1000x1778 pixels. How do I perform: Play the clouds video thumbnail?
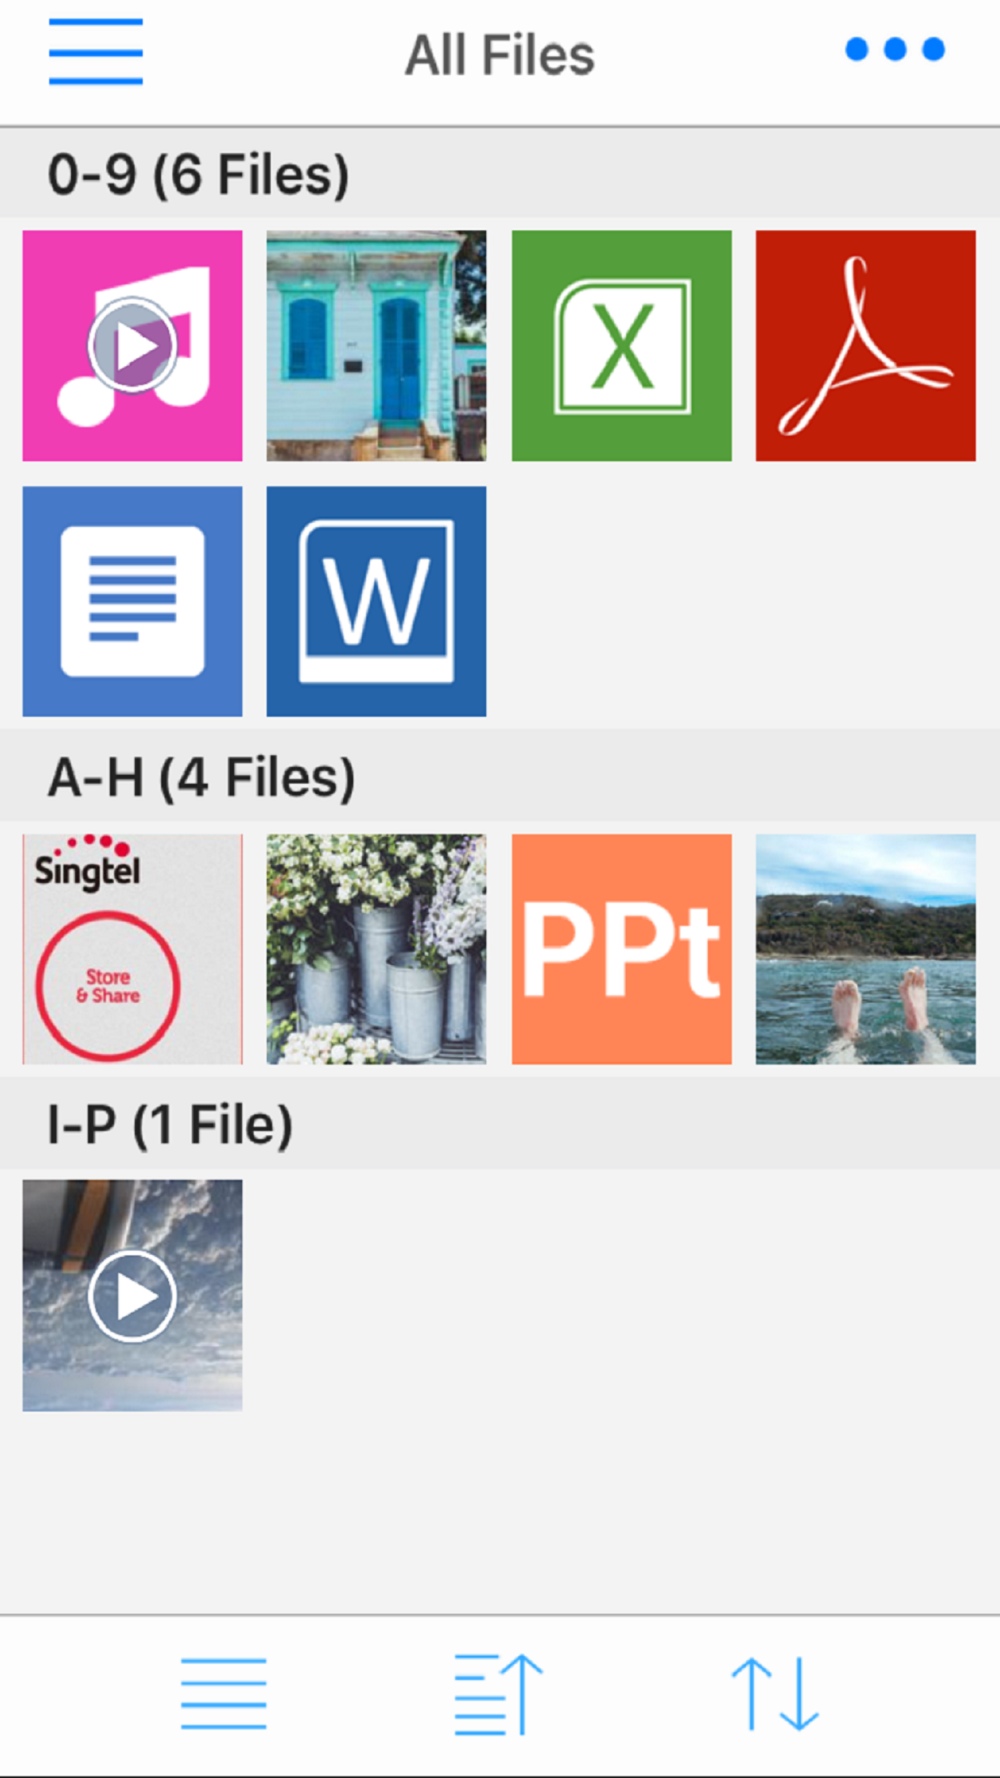pyautogui.click(x=132, y=1295)
